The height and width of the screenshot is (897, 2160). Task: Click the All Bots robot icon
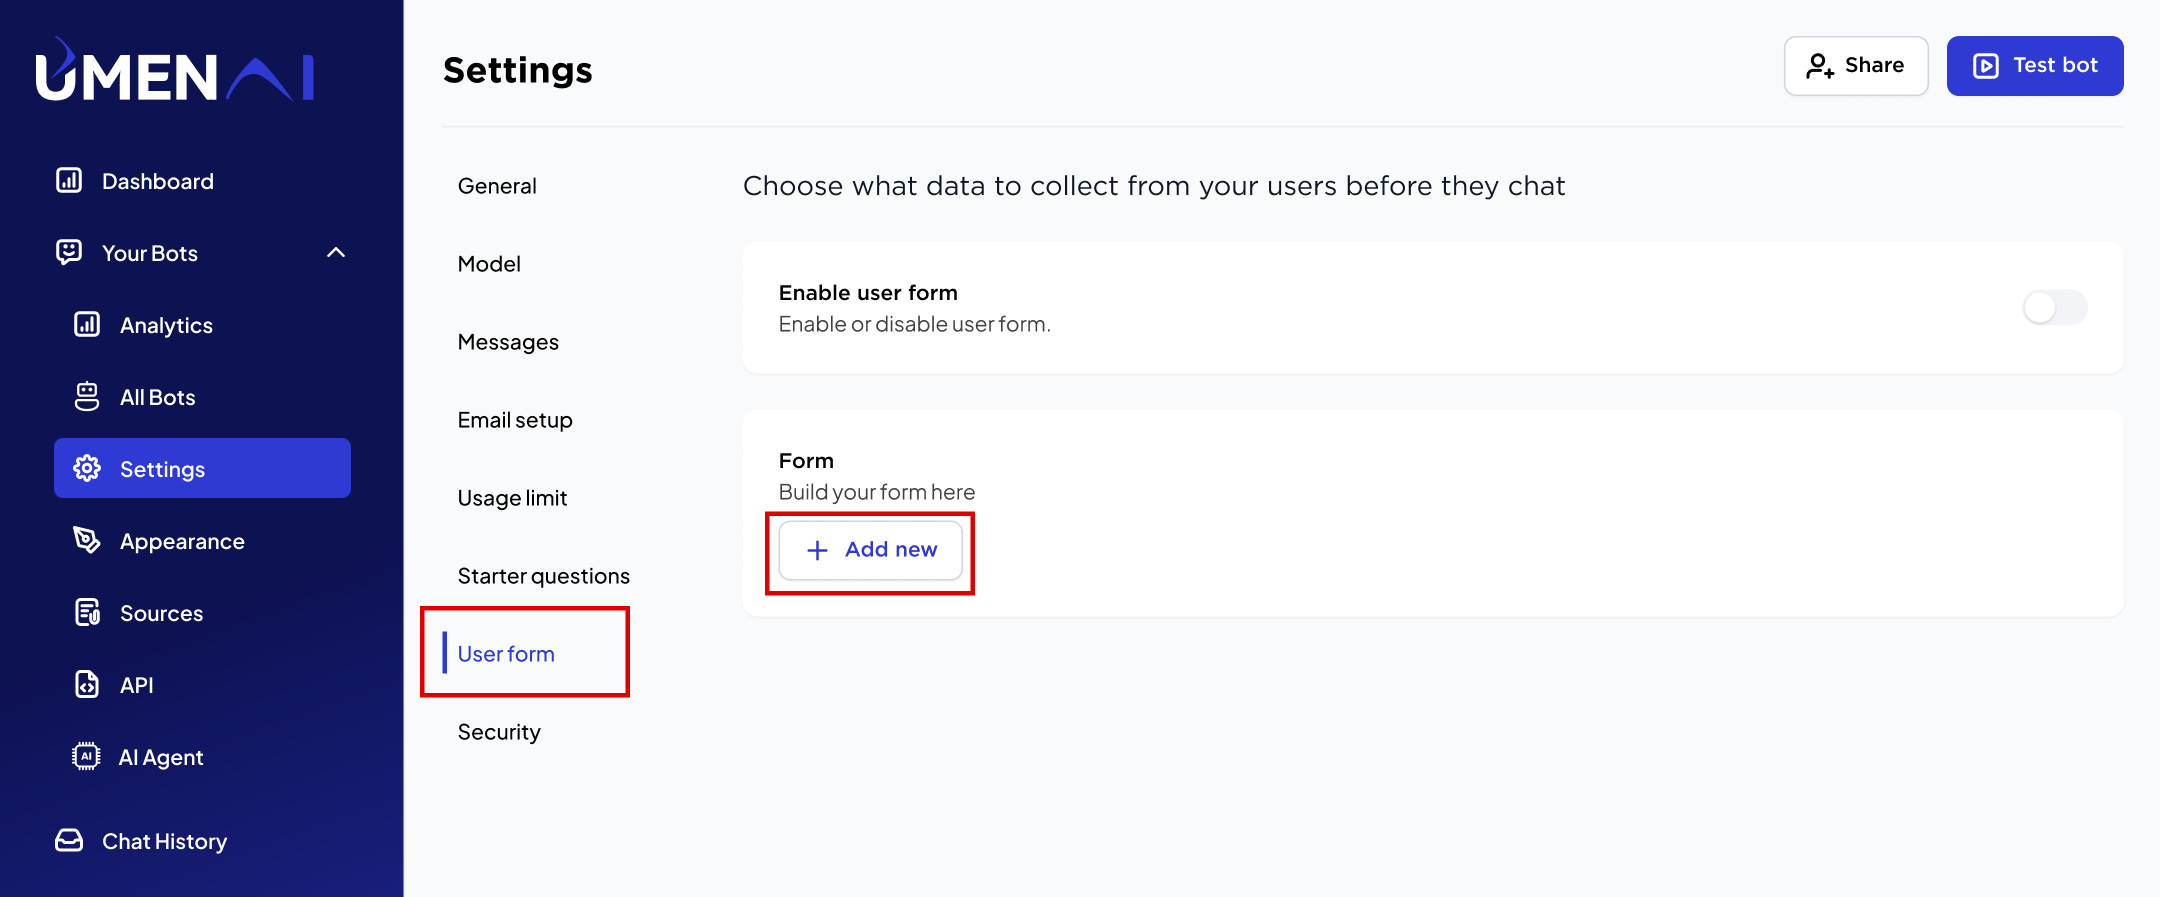pyautogui.click(x=87, y=396)
